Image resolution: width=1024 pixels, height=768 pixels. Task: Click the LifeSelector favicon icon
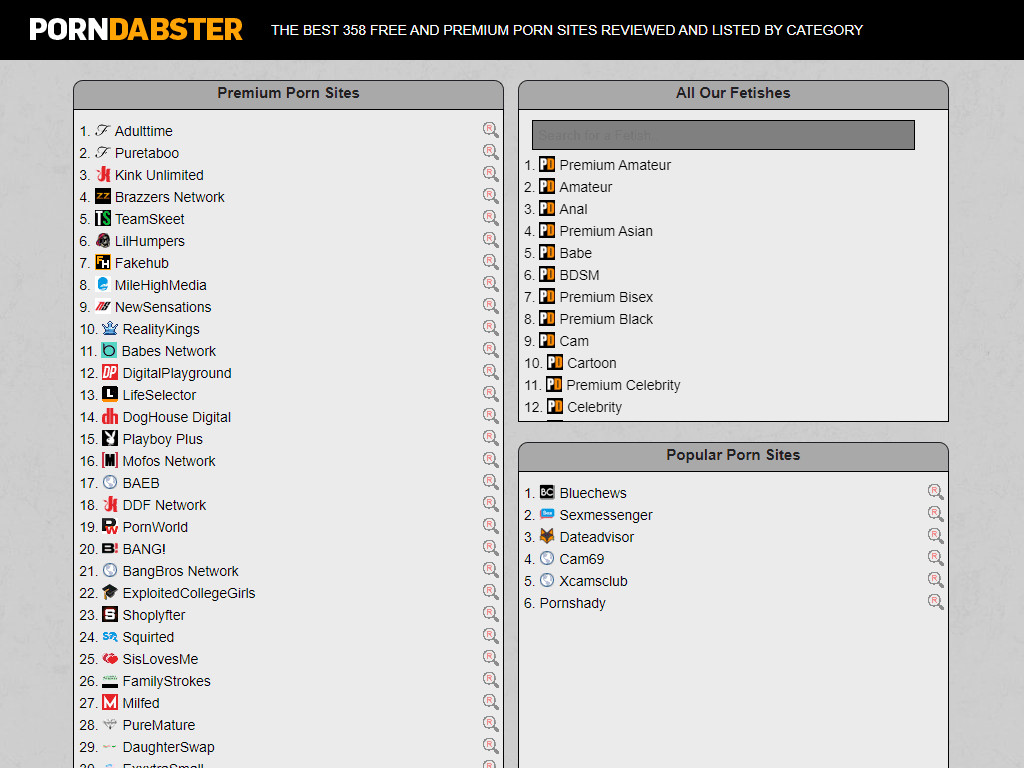click(110, 395)
